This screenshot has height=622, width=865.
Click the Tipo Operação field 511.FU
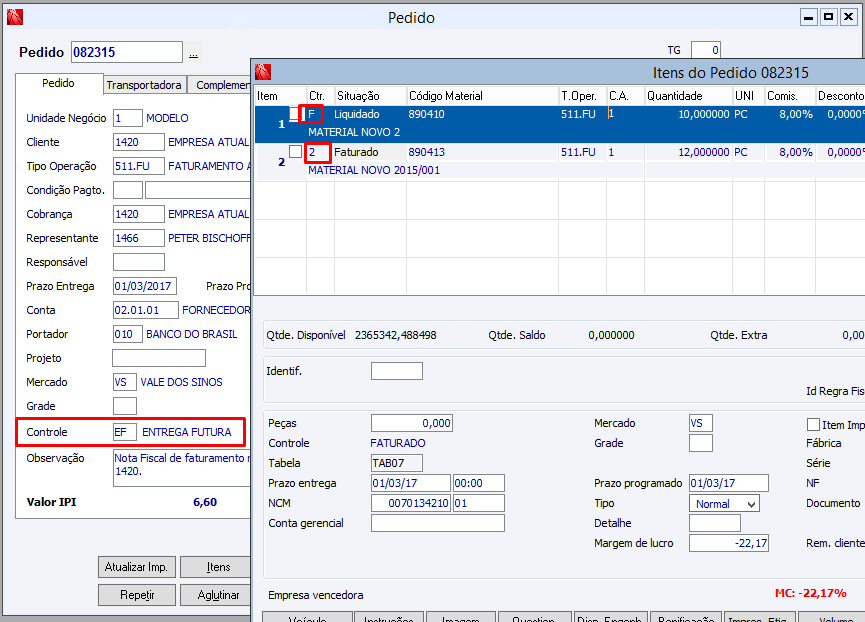pos(138,166)
